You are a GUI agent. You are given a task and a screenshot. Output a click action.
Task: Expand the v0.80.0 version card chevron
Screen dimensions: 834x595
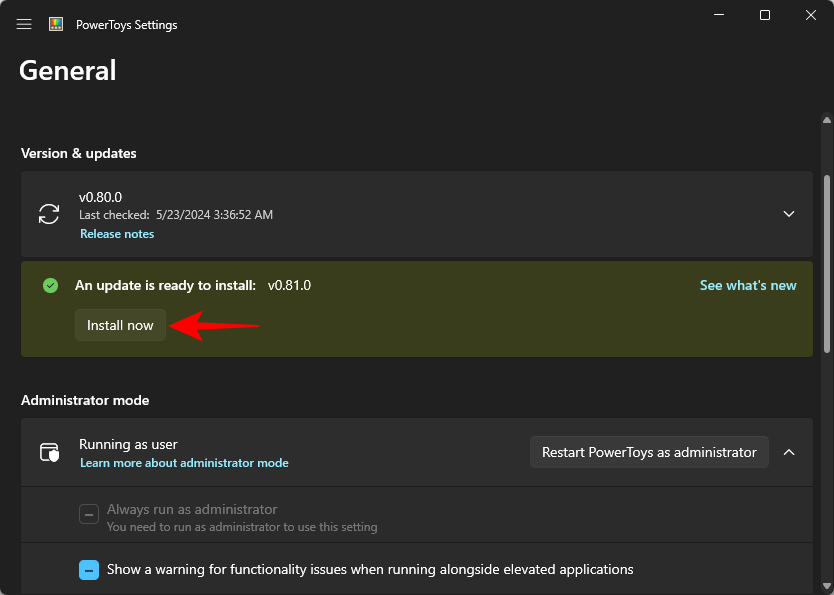[x=789, y=214]
